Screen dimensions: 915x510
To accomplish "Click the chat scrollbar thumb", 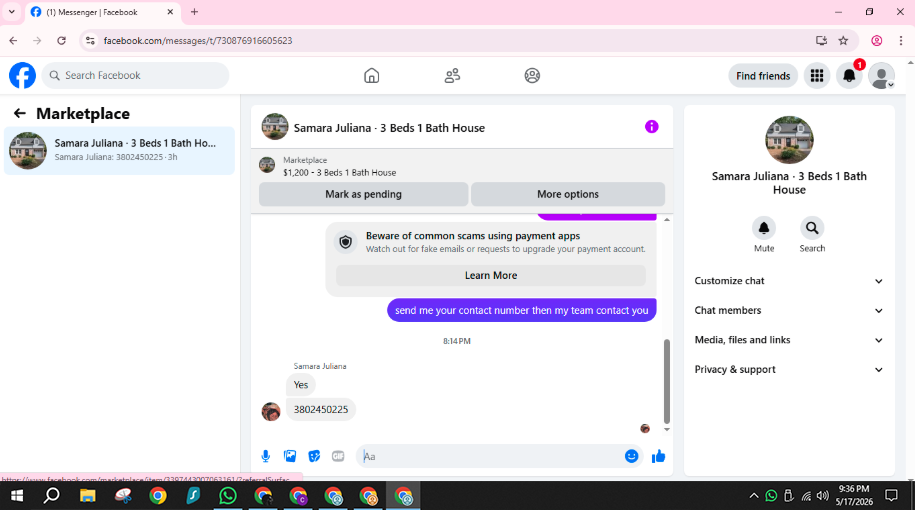I will pyautogui.click(x=666, y=382).
